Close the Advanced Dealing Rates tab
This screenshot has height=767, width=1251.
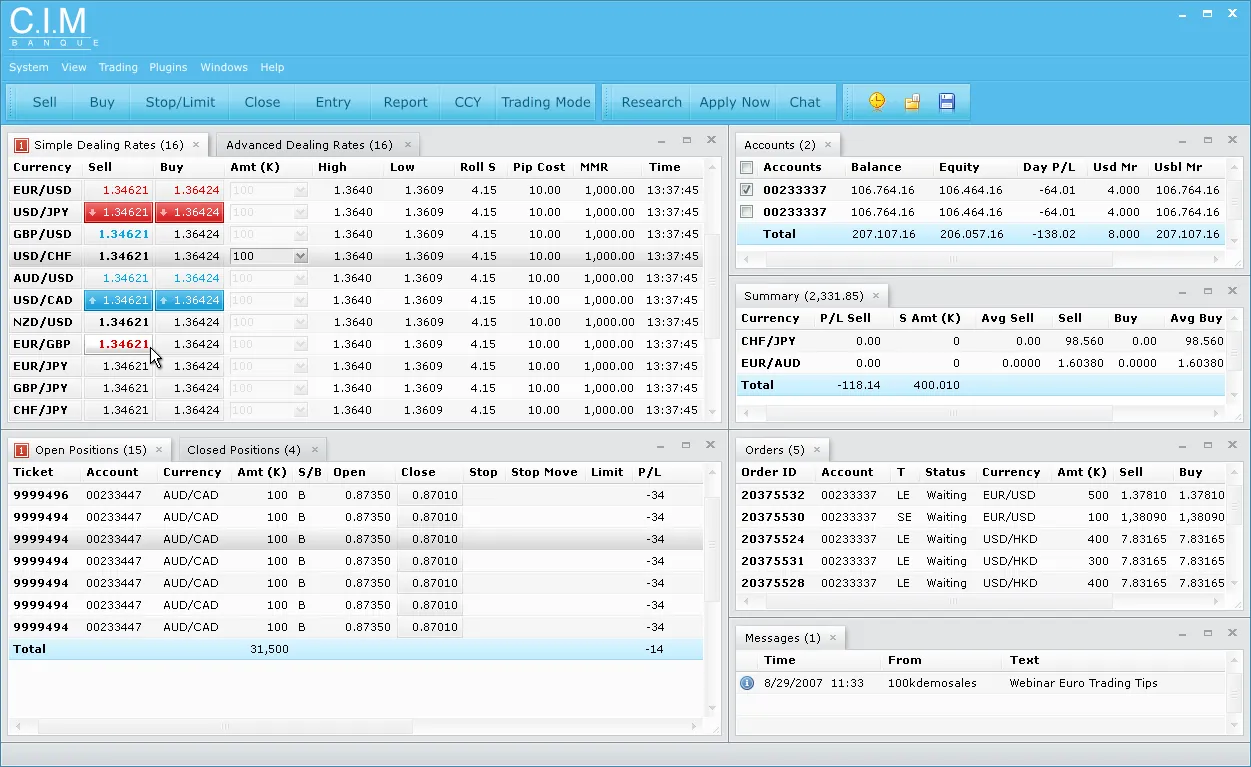407,145
